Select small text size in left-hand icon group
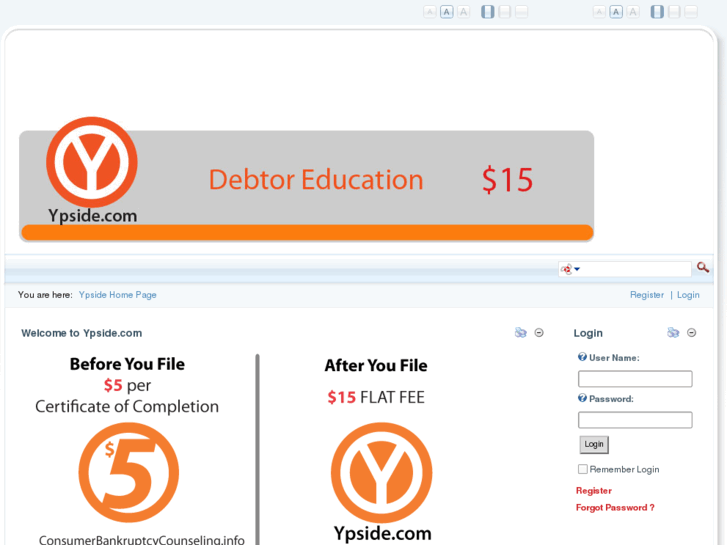727x545 pixels. 429,12
